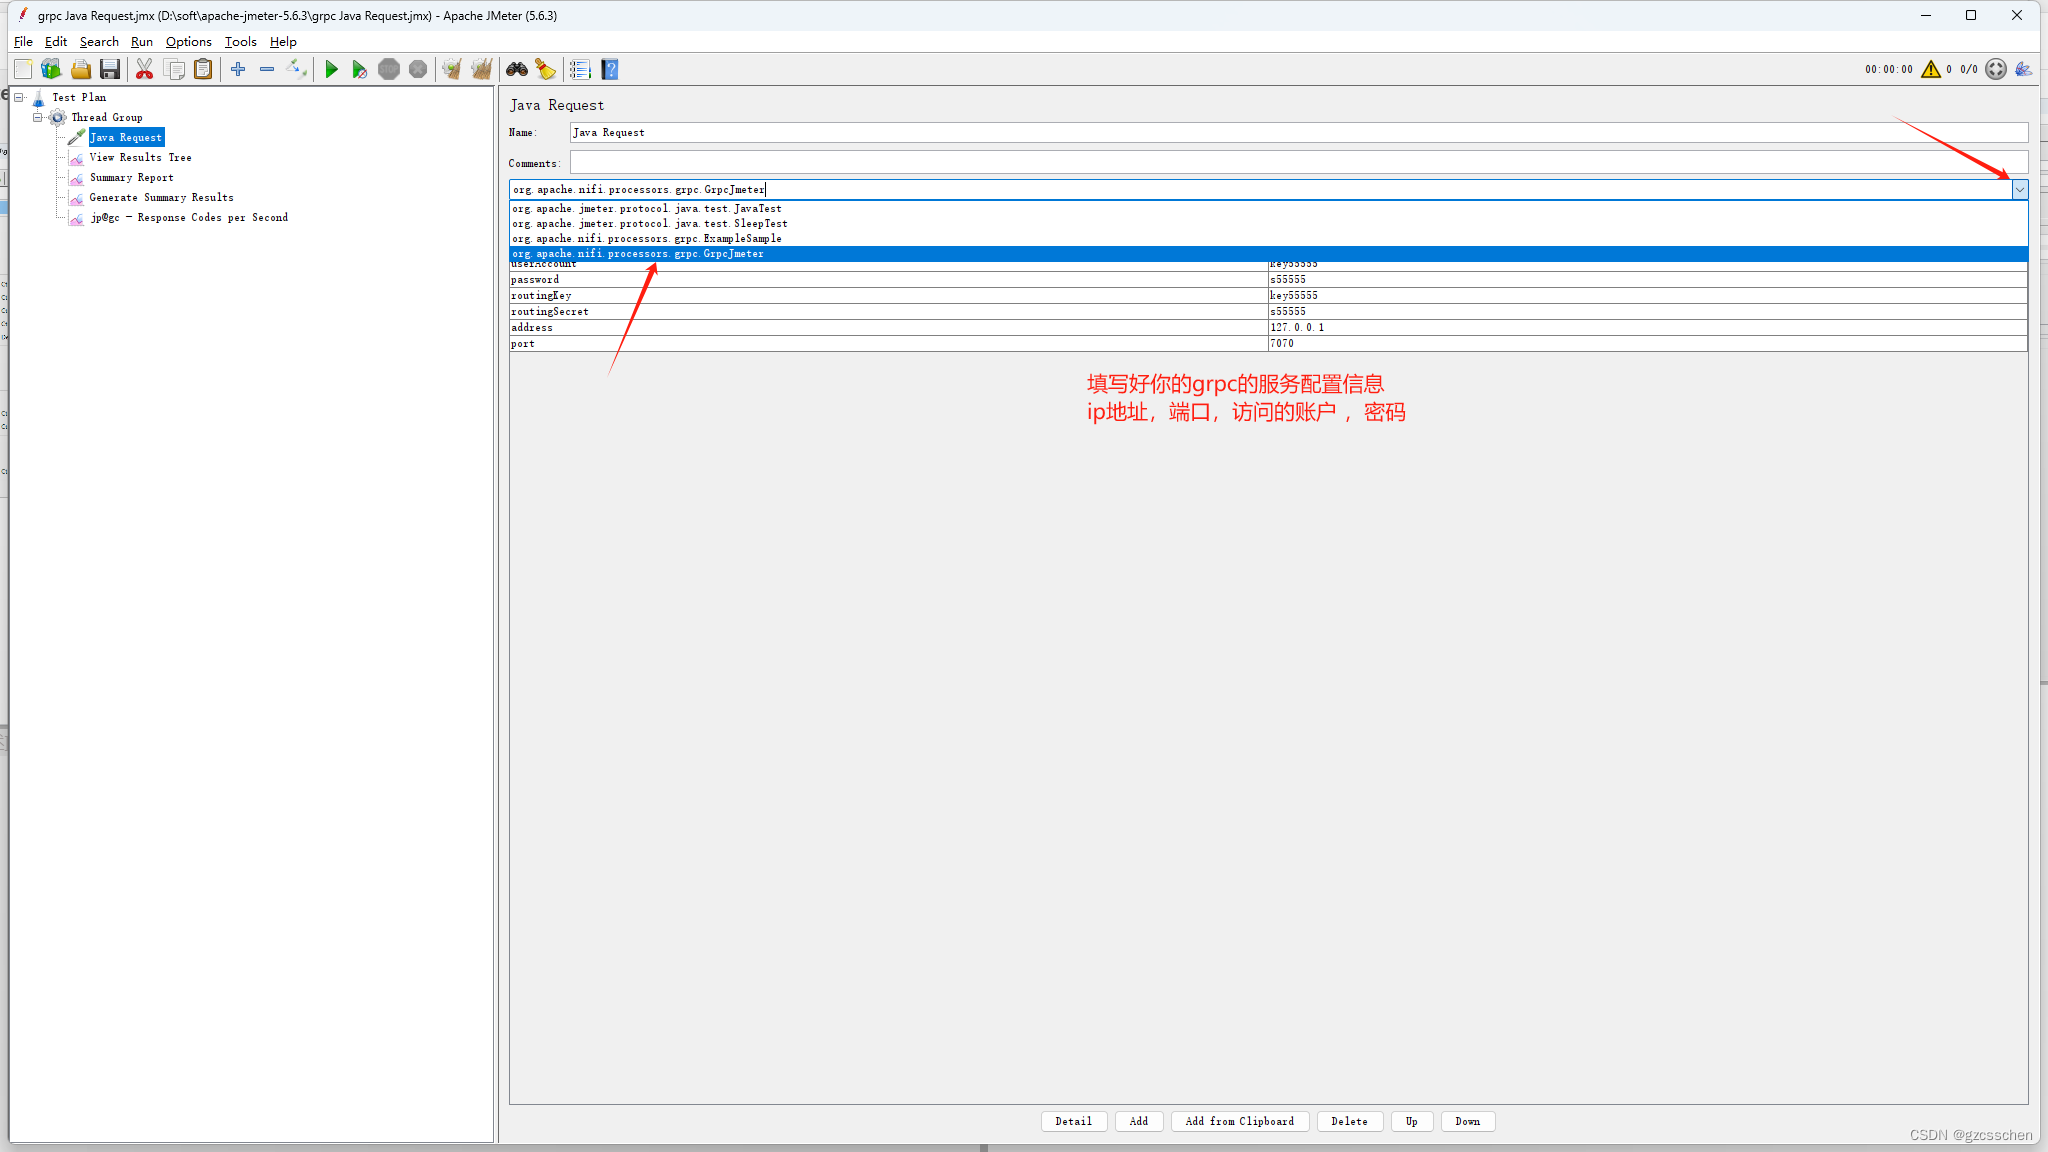Click the Add from Clipboard button
Screen dimensions: 2048x1152
(x=1239, y=1121)
